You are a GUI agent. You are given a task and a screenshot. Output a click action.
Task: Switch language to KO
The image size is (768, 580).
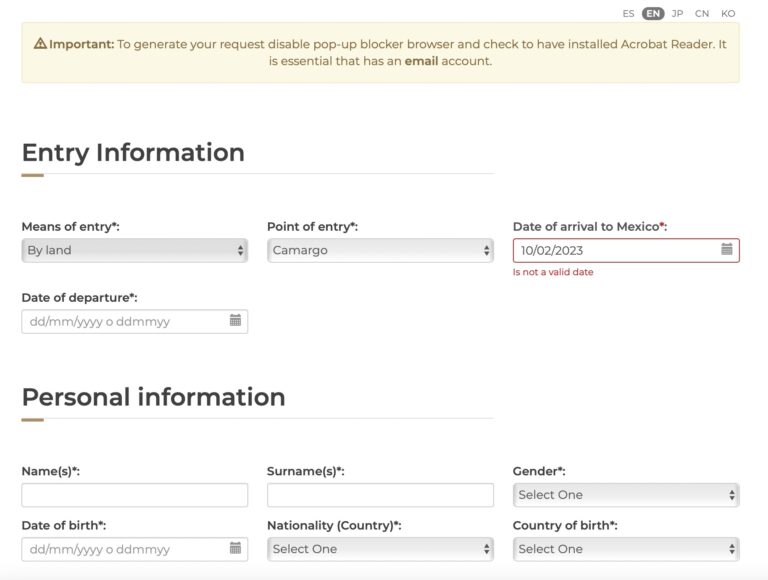(x=728, y=14)
